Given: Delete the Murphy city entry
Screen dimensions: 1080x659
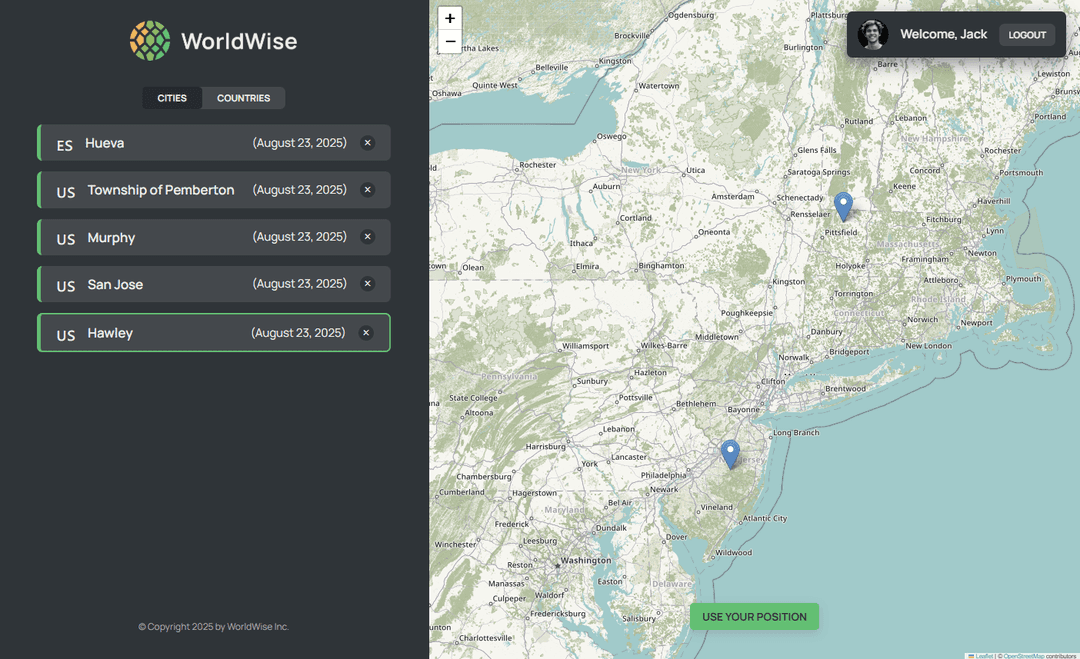Looking at the screenshot, I should click(x=367, y=237).
